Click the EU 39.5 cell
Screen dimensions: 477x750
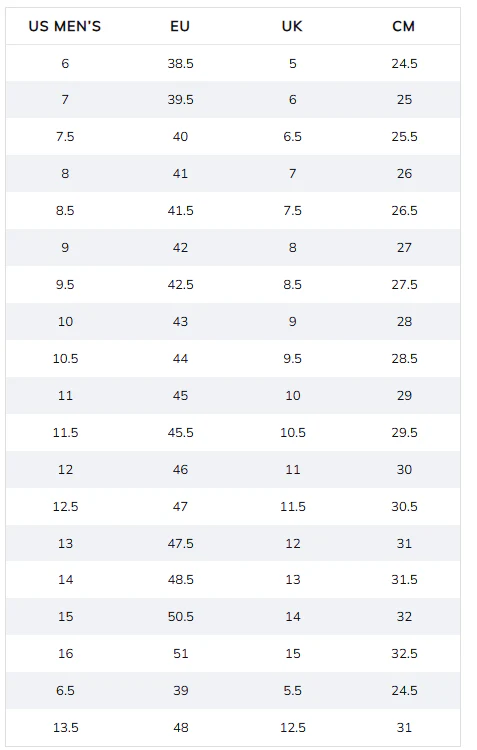(180, 99)
